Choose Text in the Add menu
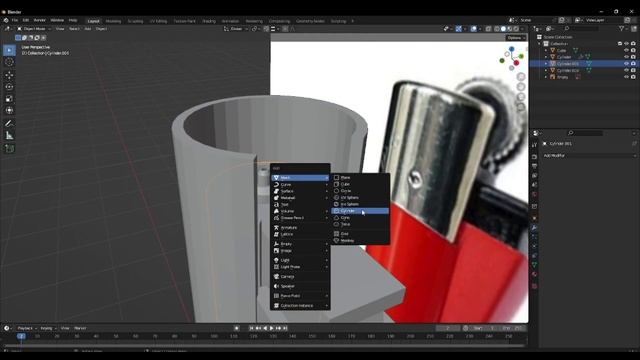Viewport: 640px width, 360px height. coord(300,204)
